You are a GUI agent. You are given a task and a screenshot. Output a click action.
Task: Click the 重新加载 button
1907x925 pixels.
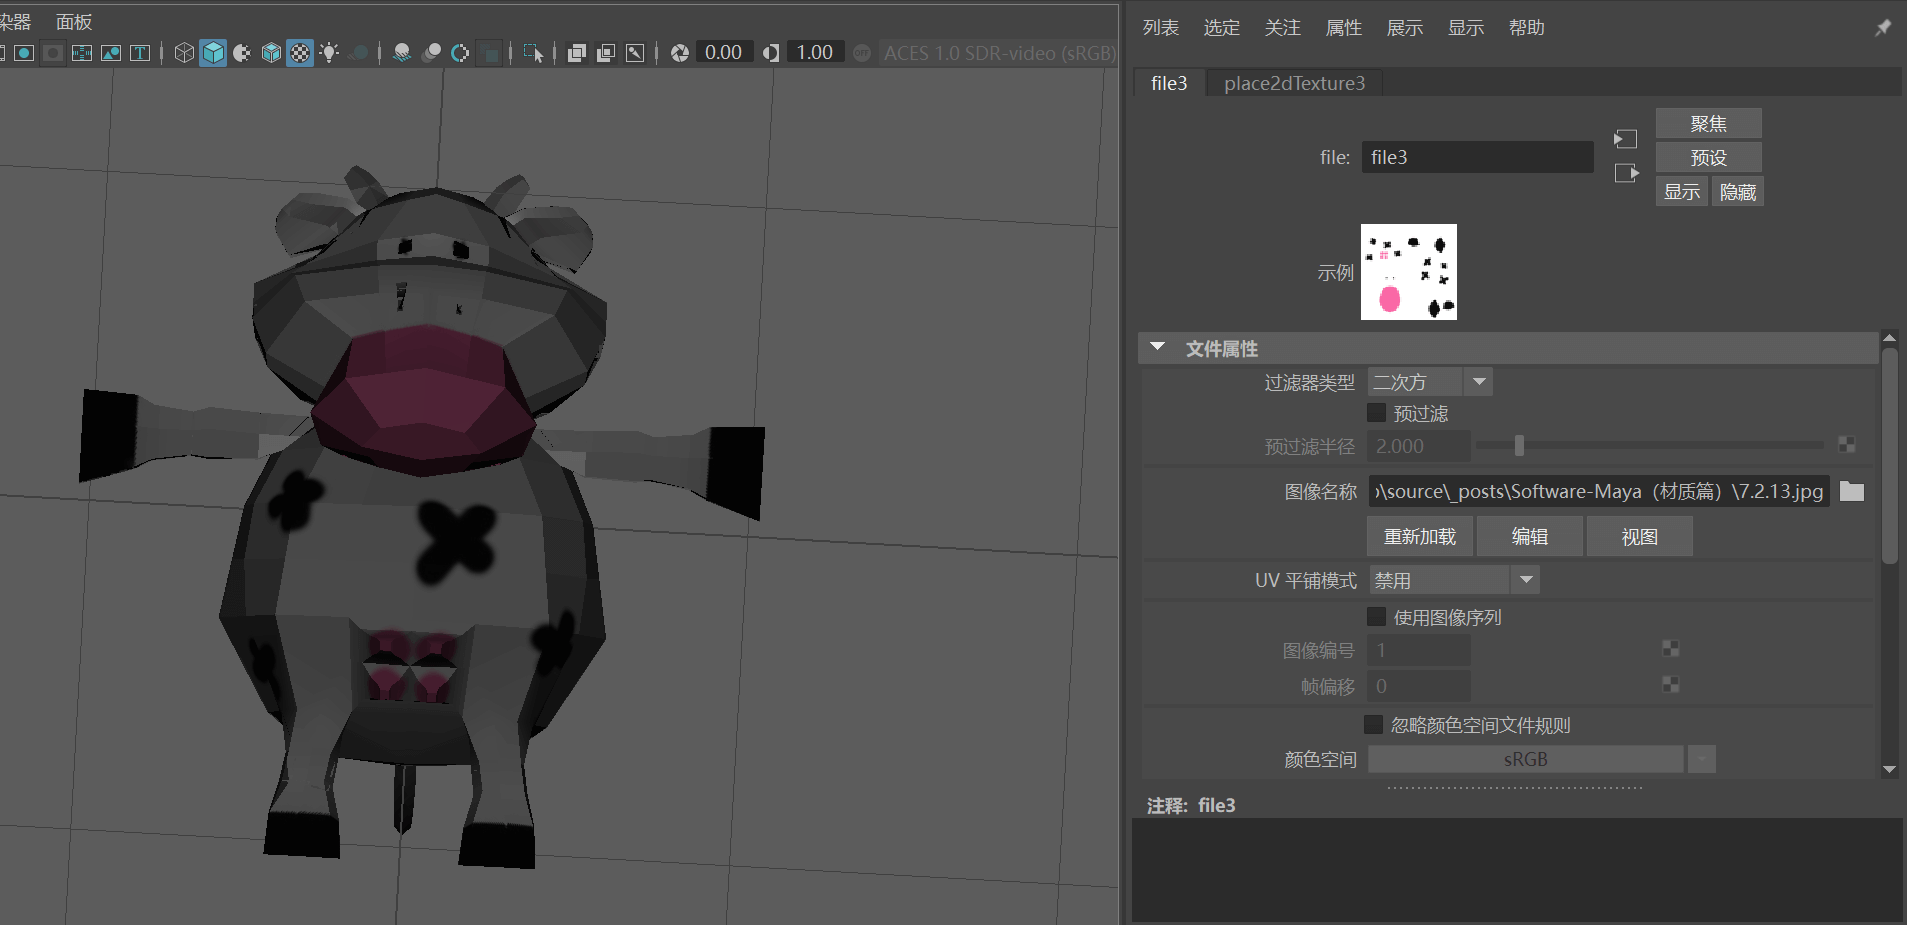coord(1419,537)
